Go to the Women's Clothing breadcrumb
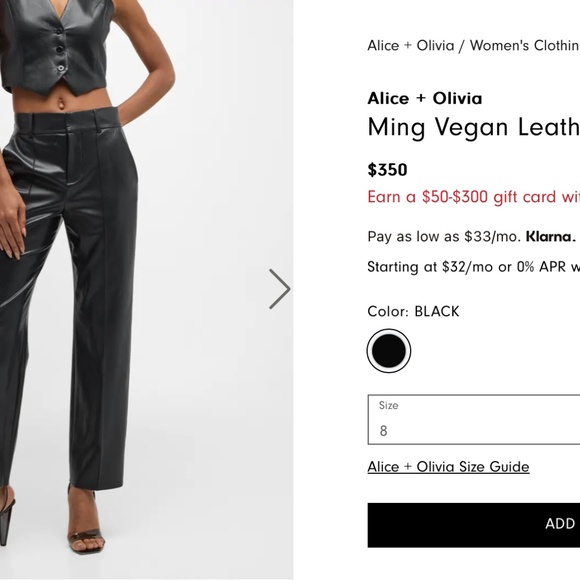This screenshot has height=580, width=580. (525, 45)
